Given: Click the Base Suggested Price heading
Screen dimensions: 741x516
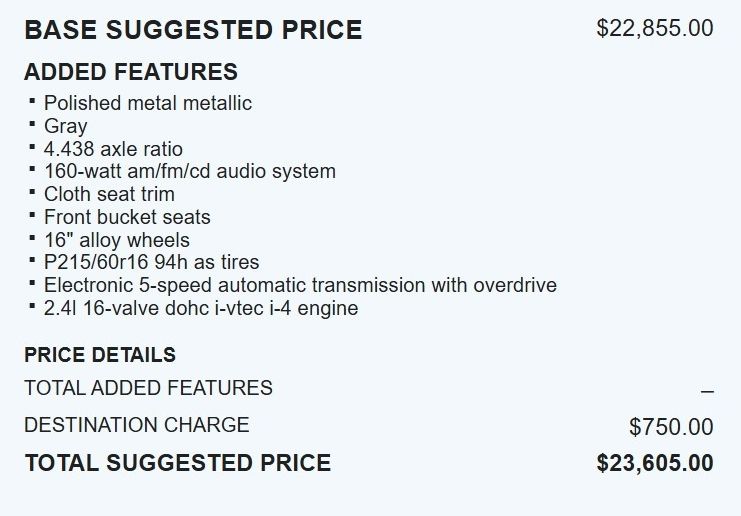Looking at the screenshot, I should 193,30.
